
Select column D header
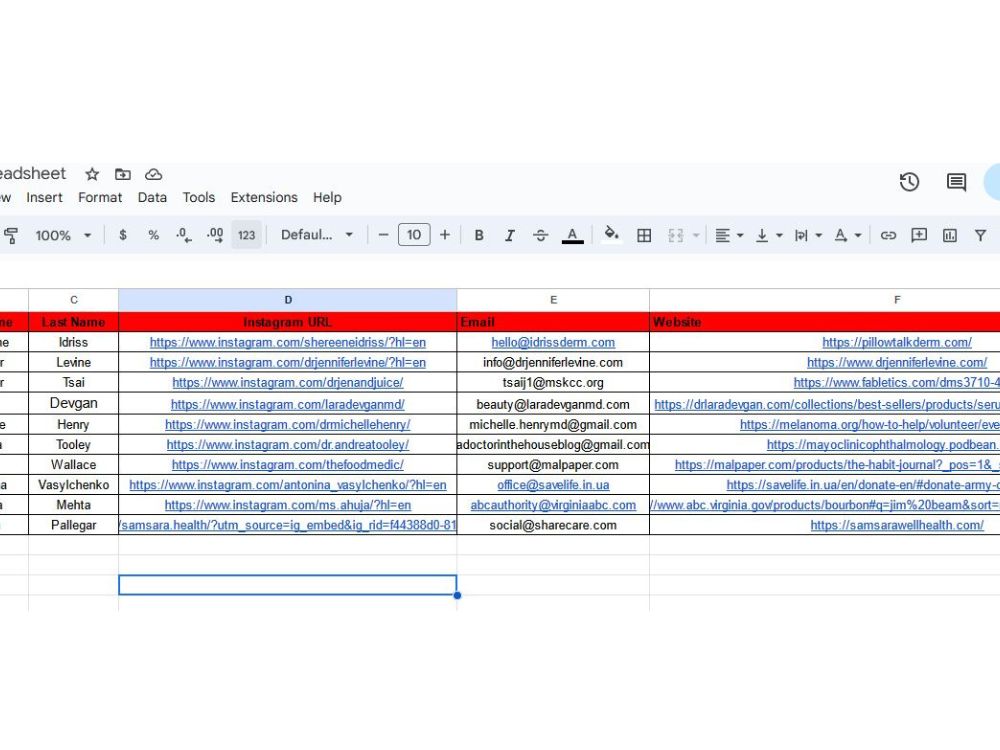click(x=288, y=300)
